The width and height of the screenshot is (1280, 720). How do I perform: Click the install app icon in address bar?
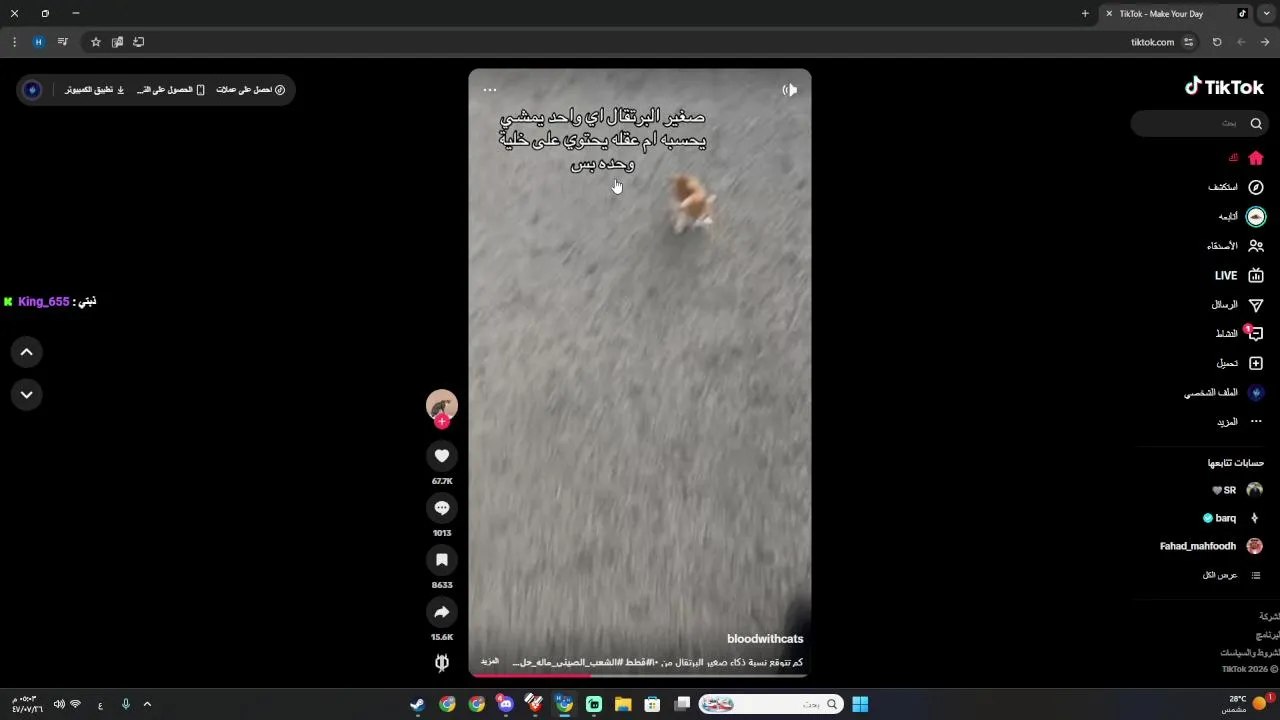pos(139,42)
